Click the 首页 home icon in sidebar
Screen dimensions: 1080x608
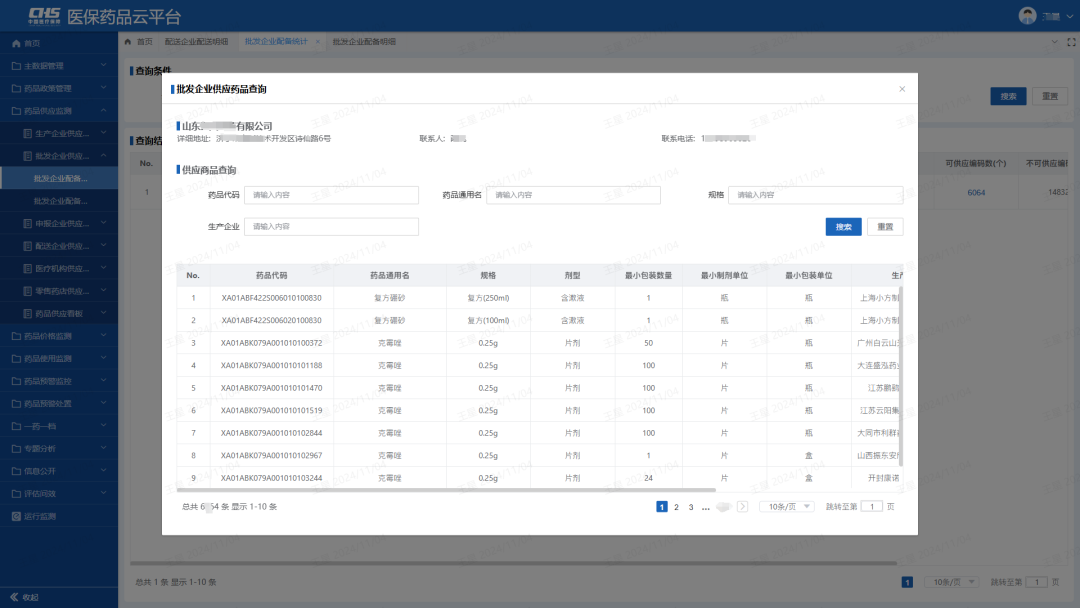point(16,44)
